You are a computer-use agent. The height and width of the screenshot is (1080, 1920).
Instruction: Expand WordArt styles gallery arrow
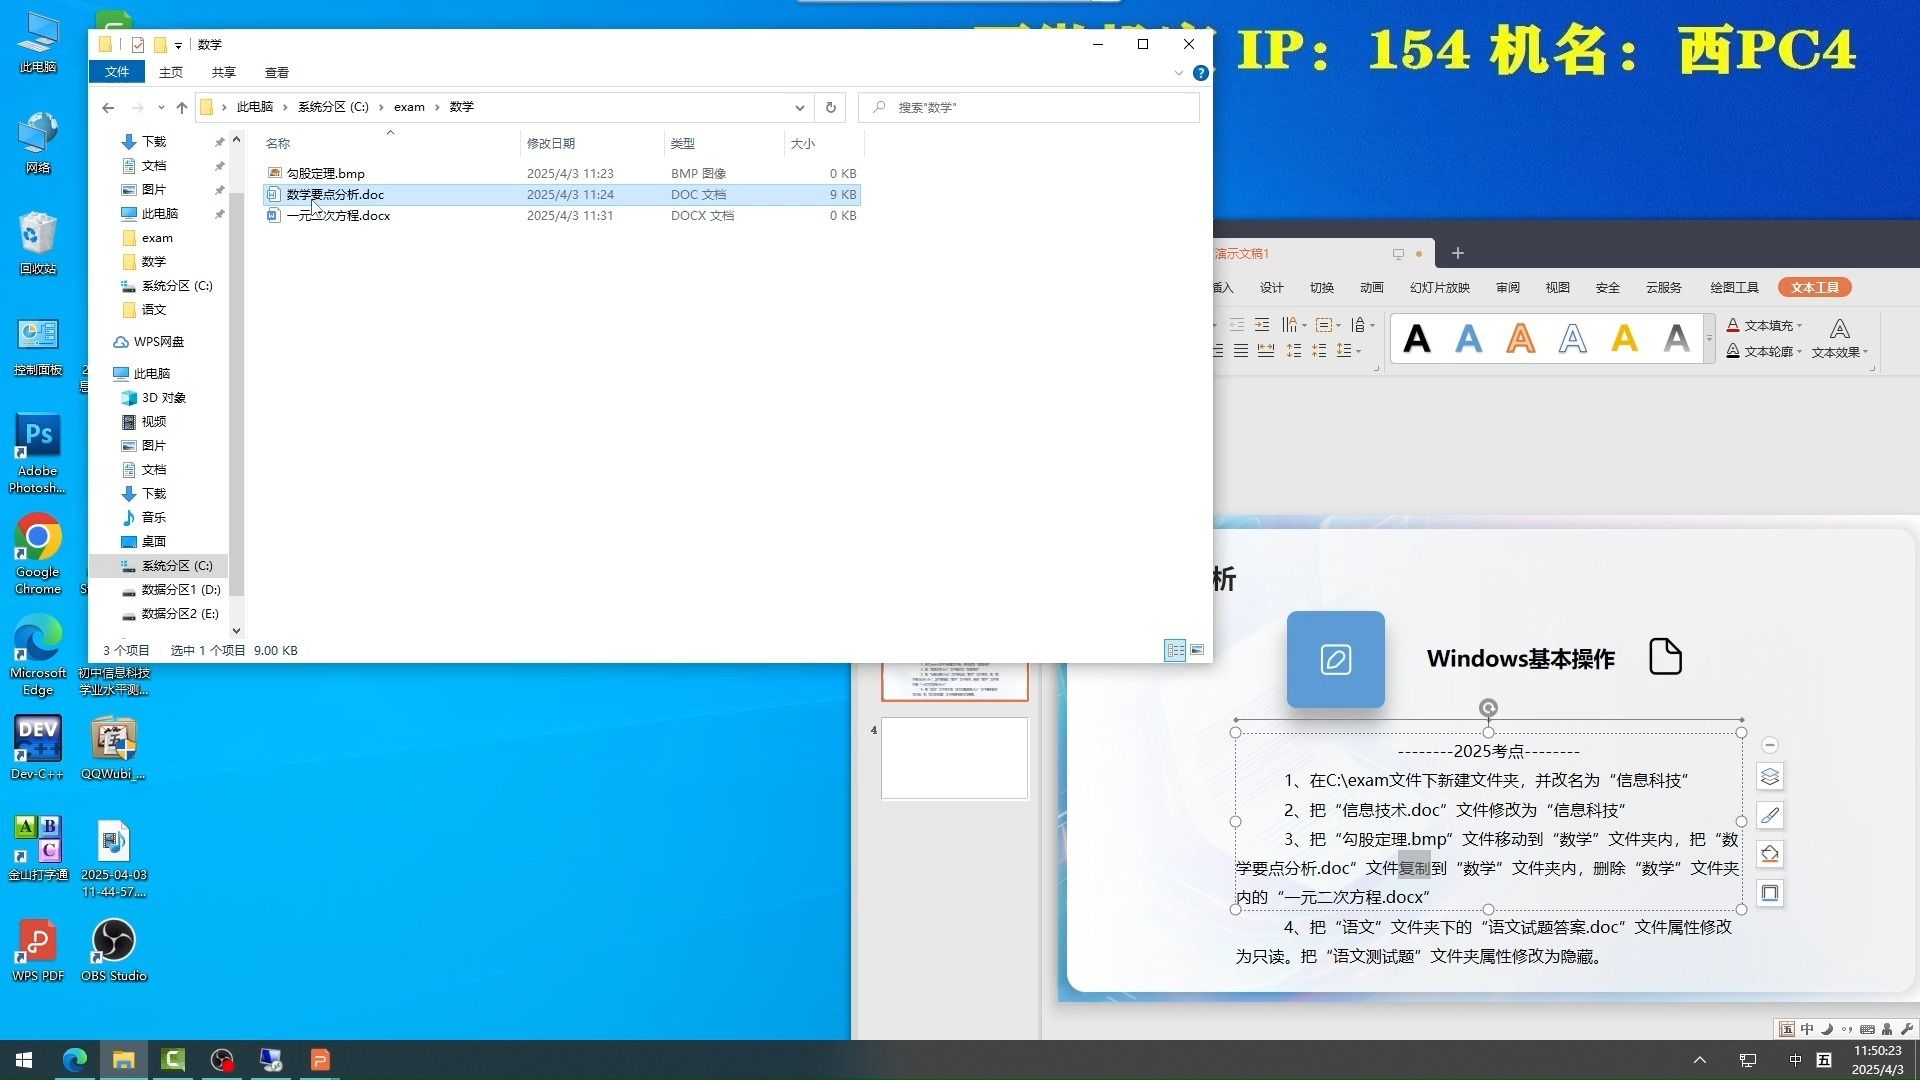pyautogui.click(x=1709, y=338)
